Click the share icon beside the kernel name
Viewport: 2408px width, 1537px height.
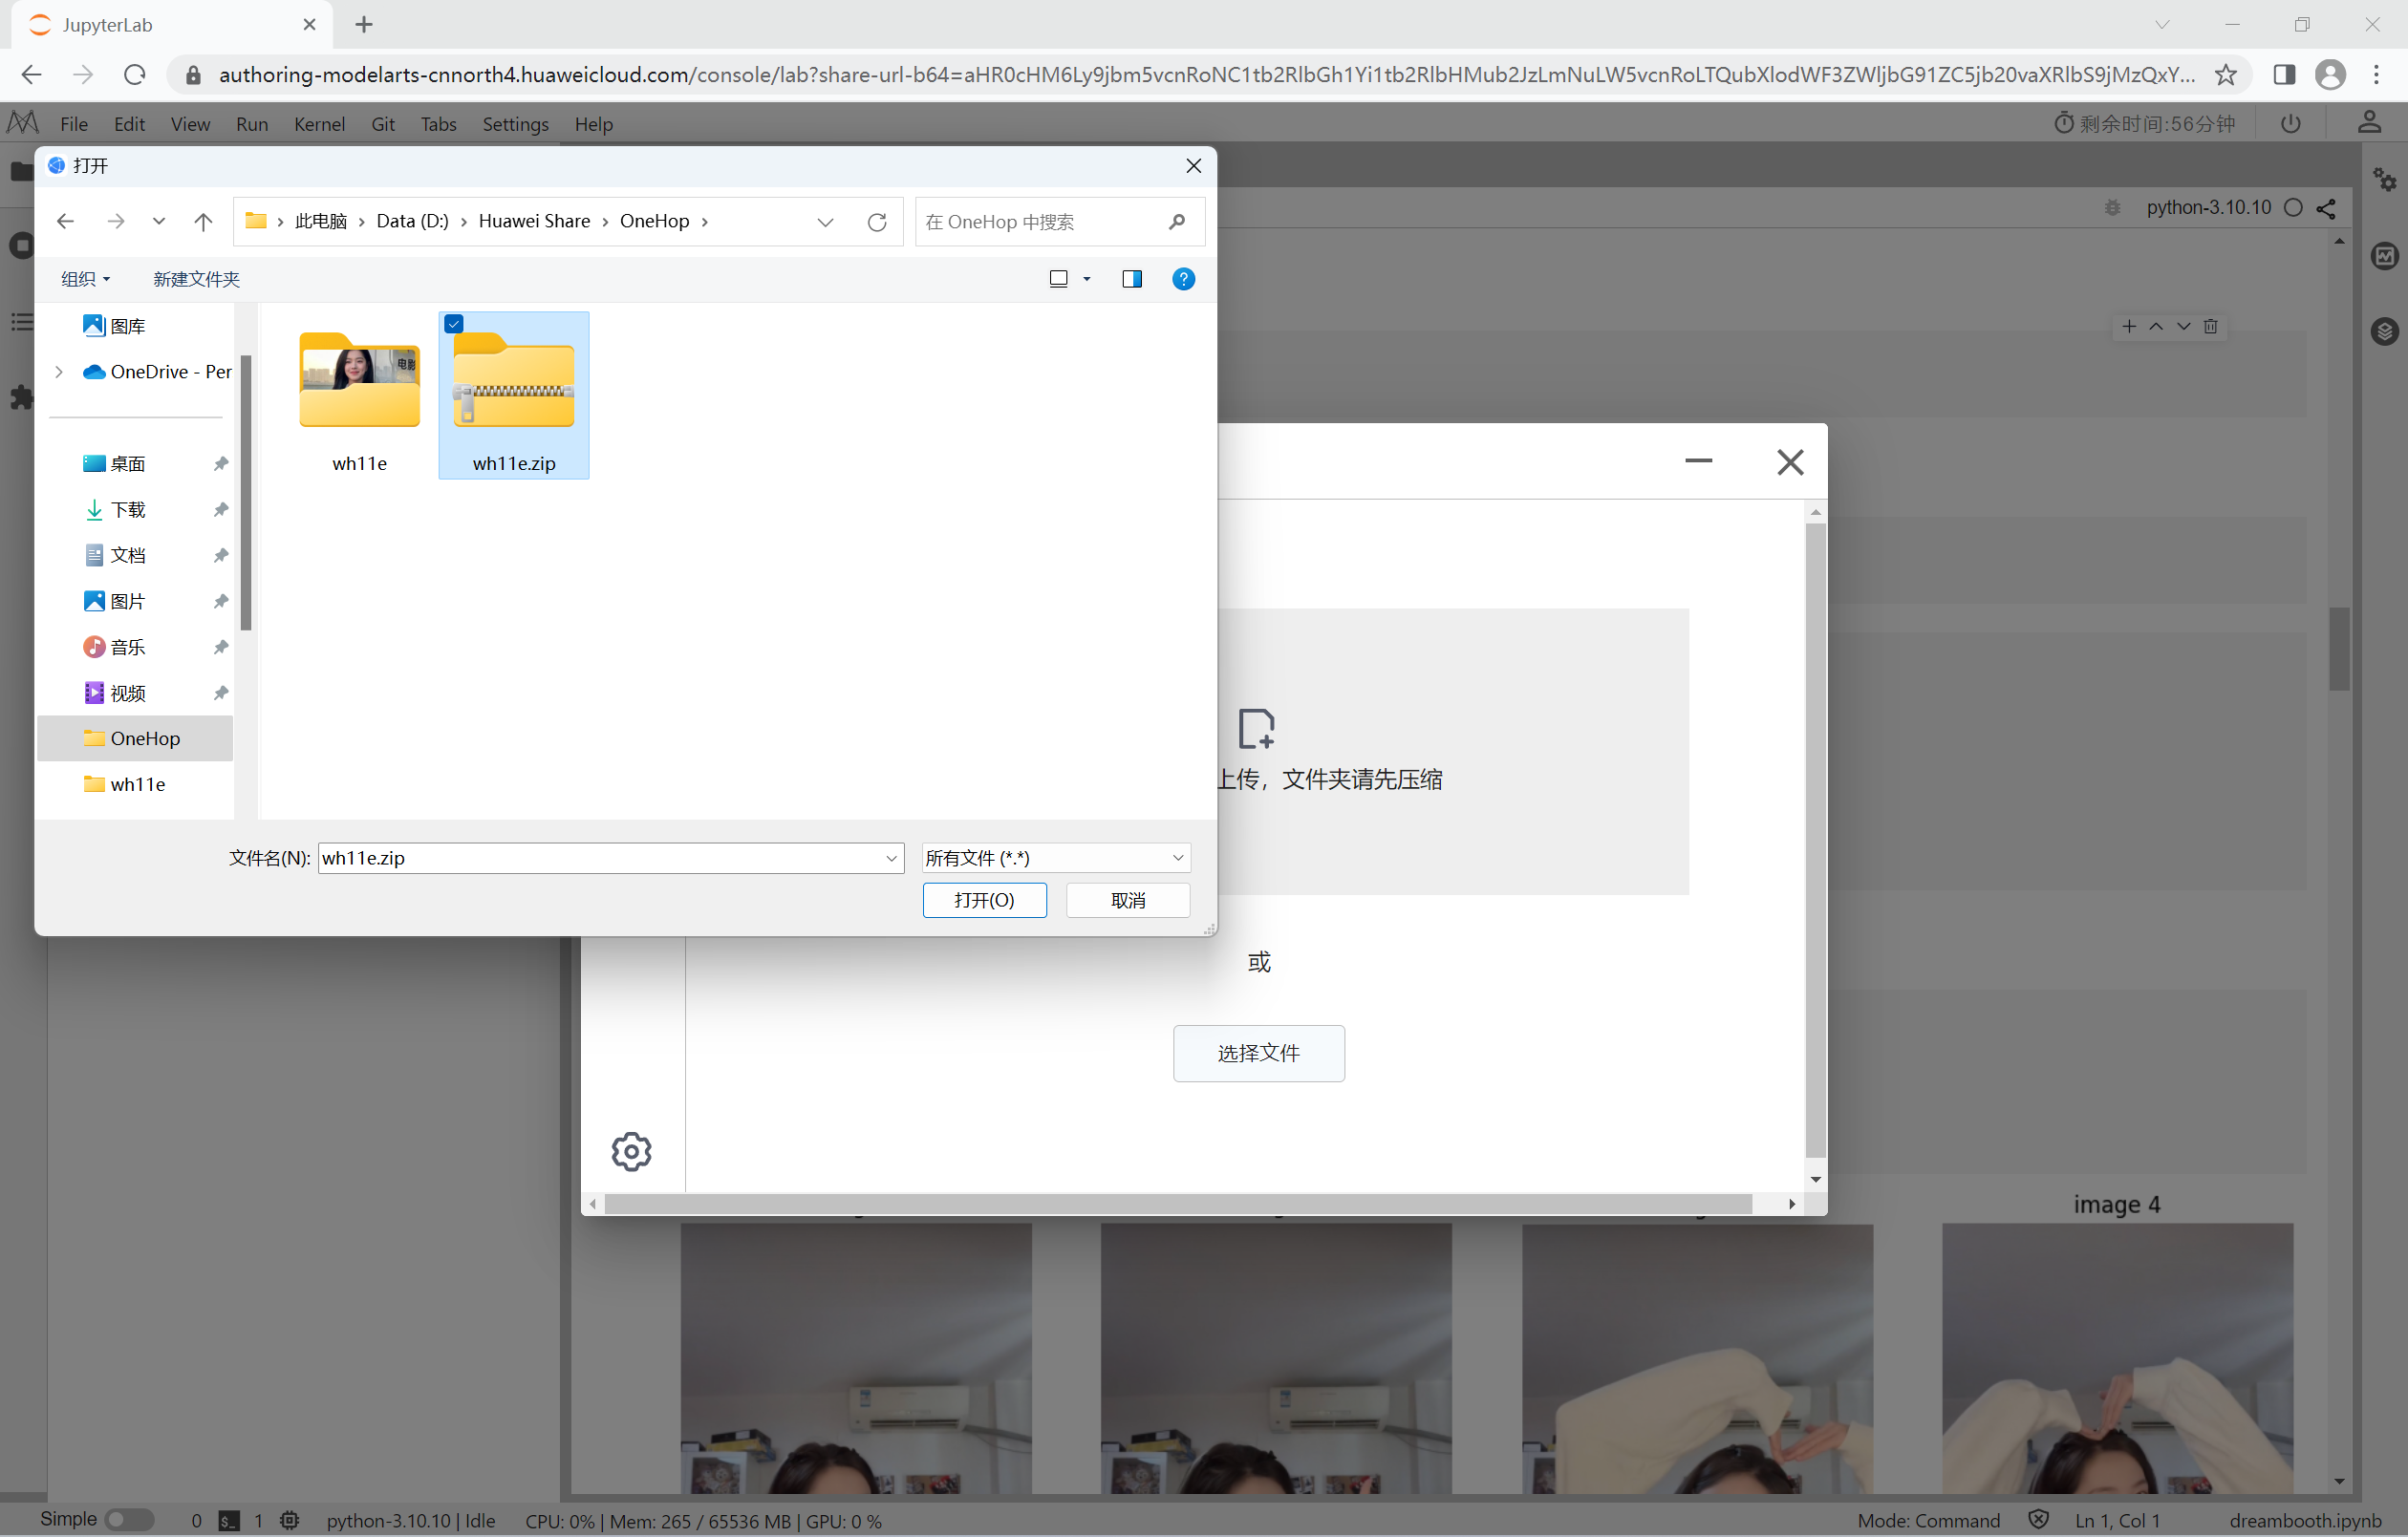click(x=2327, y=208)
